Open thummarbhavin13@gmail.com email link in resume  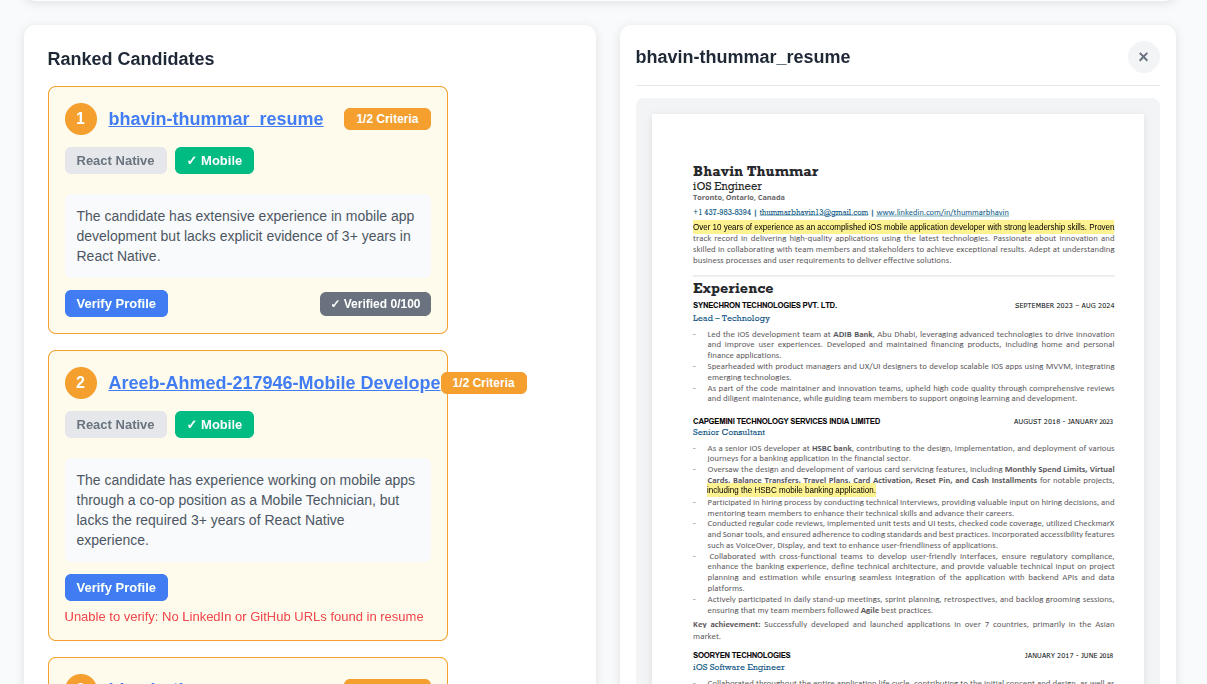coord(814,213)
